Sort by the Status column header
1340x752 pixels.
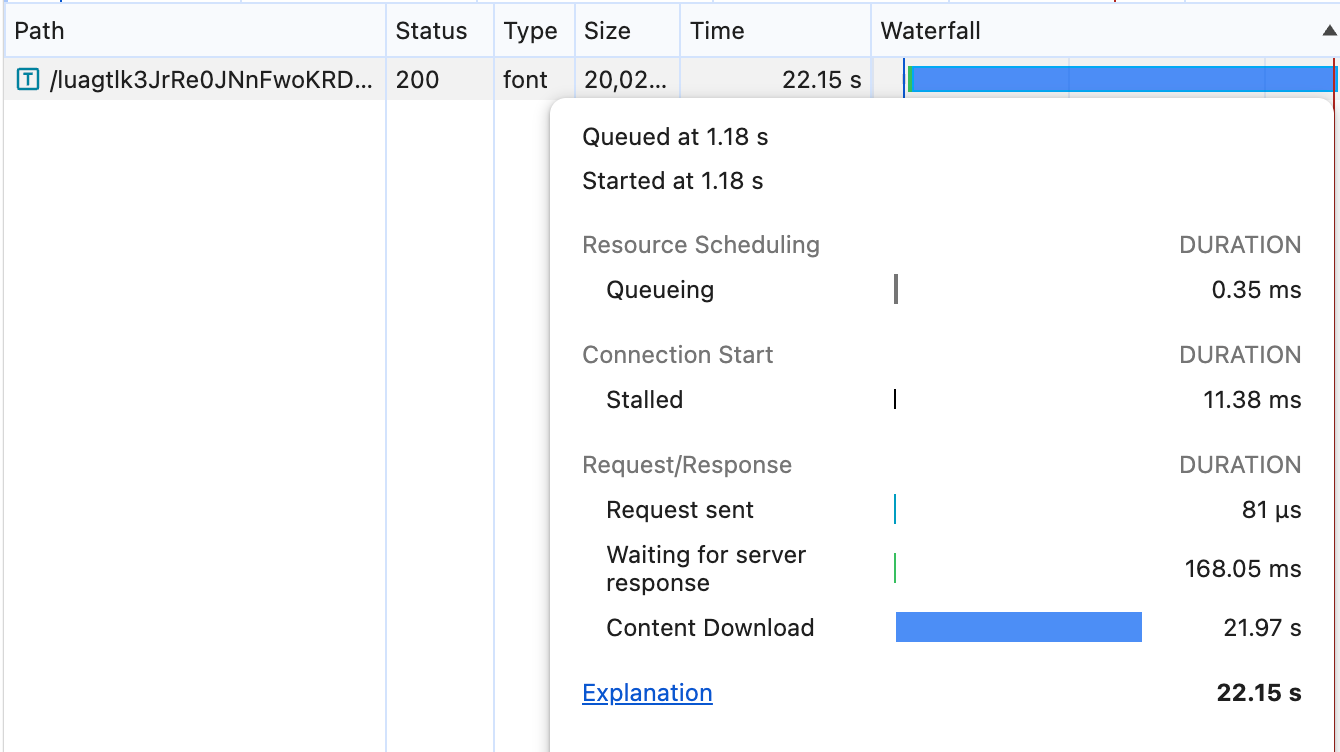(x=431, y=31)
